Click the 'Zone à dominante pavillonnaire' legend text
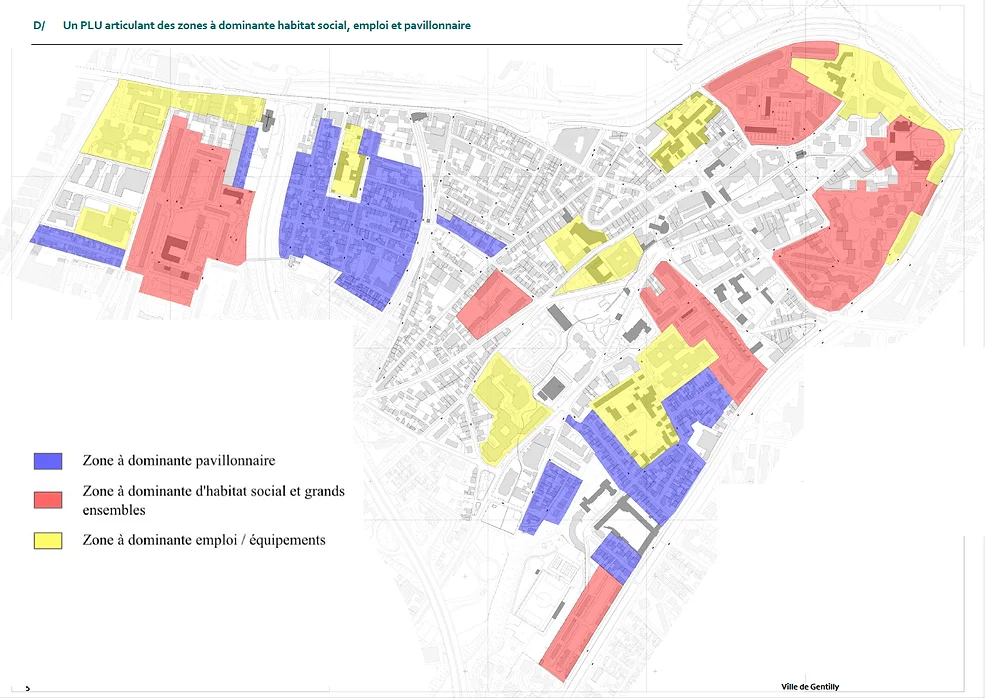988x698 pixels. (179, 461)
